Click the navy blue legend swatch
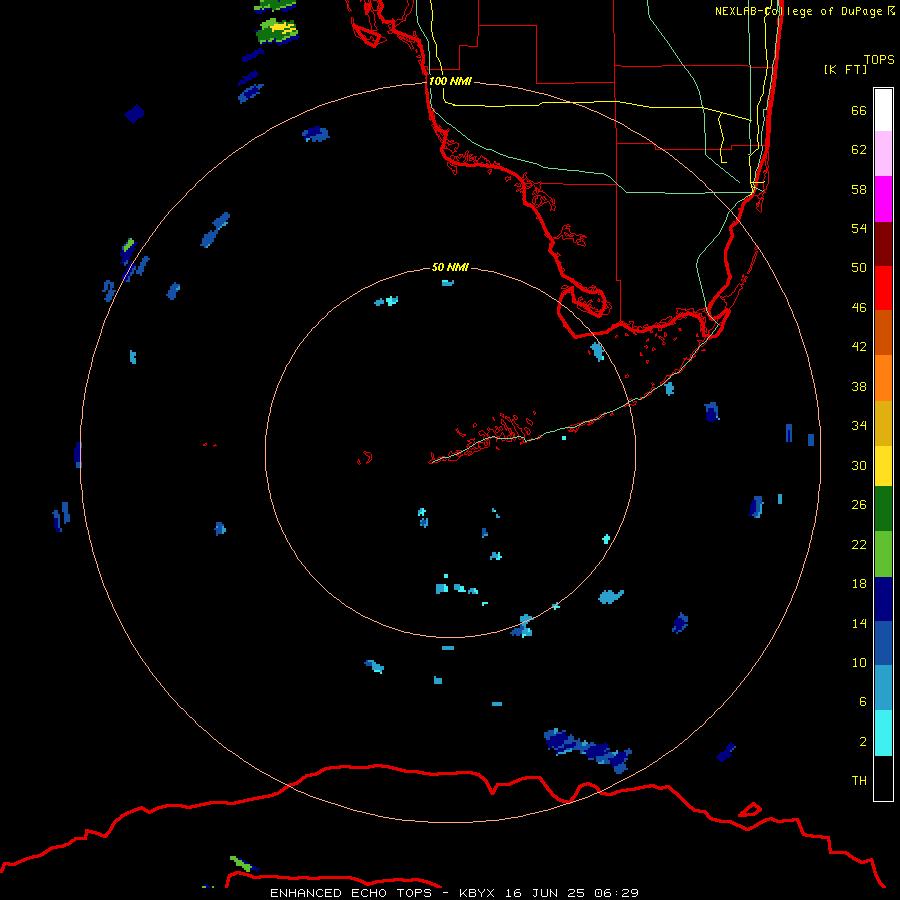The image size is (900, 900). click(883, 599)
